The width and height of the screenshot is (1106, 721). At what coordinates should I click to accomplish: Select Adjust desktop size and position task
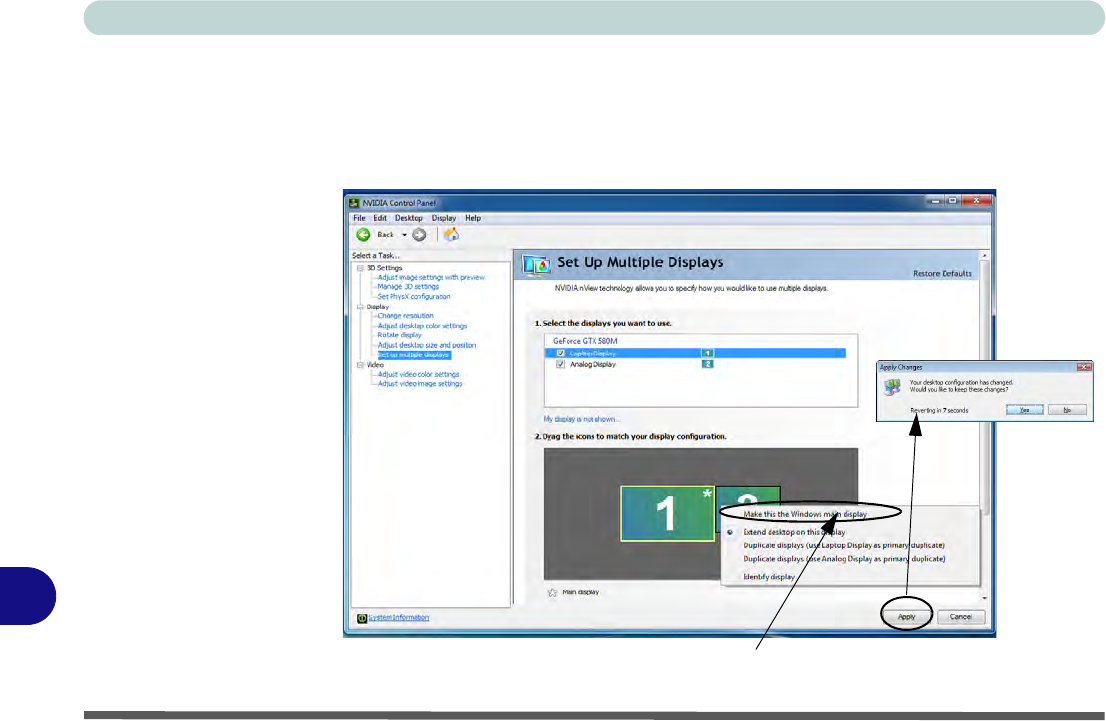[x=427, y=345]
